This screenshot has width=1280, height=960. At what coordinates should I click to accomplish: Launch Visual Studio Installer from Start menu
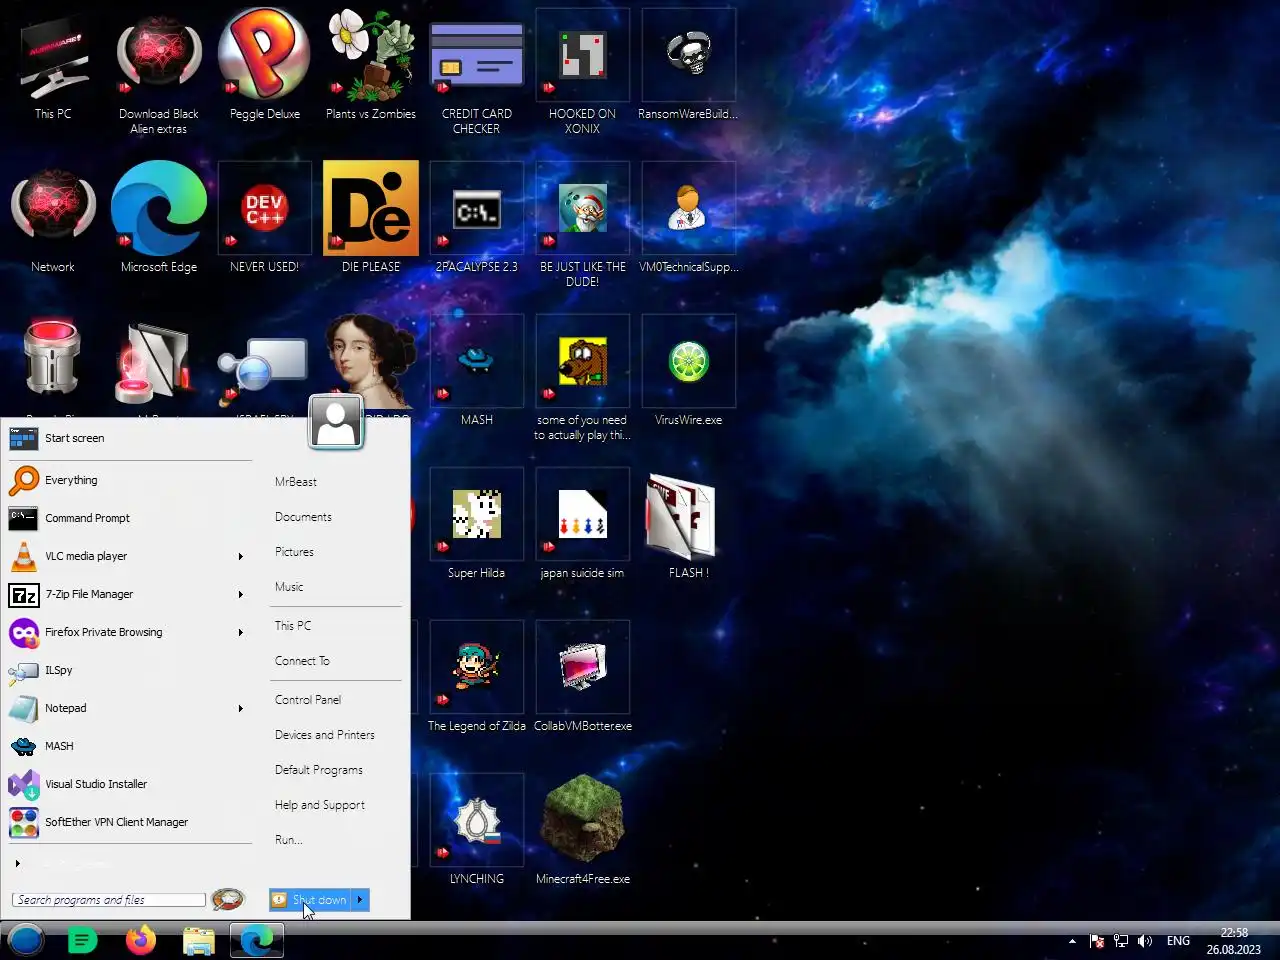(130, 784)
